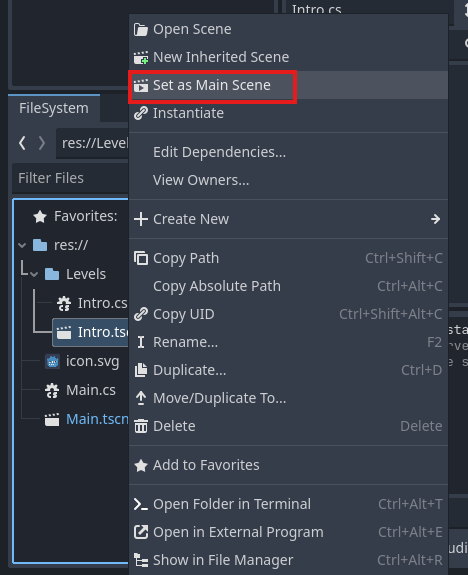Click the Instantiate chain-link icon
The width and height of the screenshot is (468, 575).
pyautogui.click(x=141, y=113)
